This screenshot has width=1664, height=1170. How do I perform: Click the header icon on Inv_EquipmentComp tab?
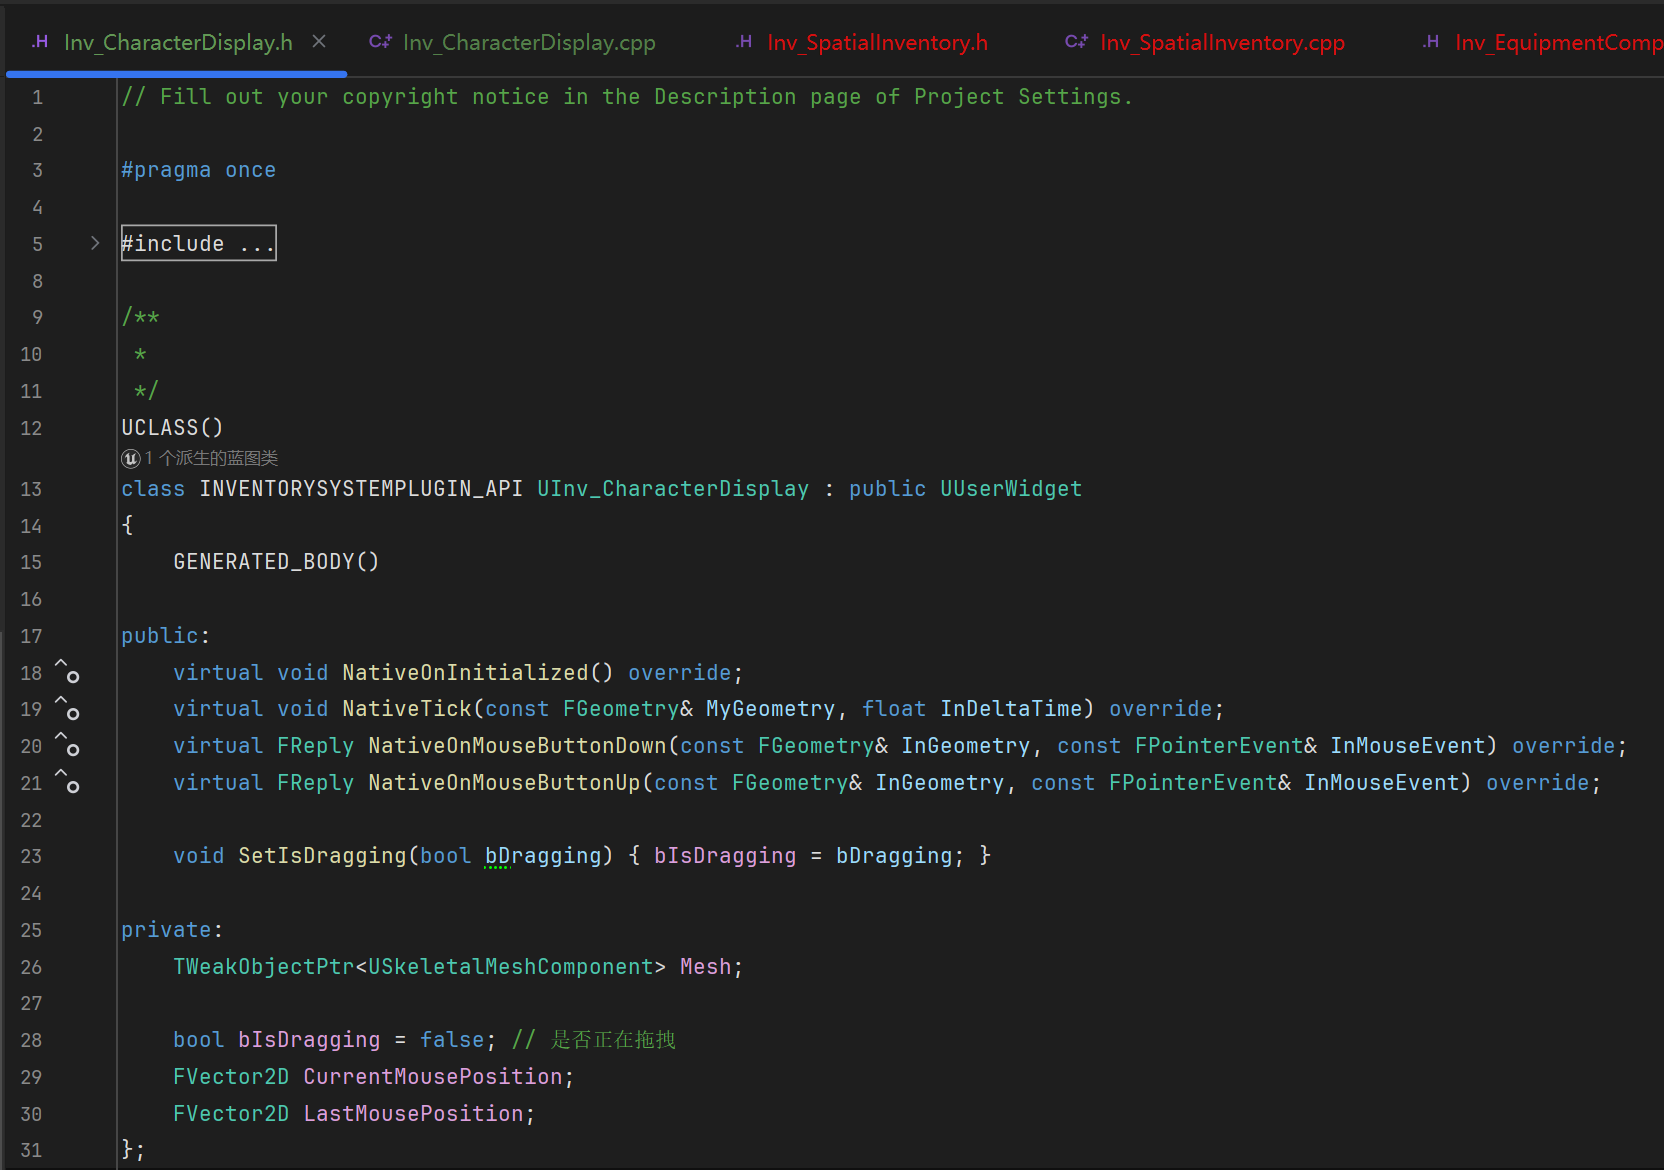coord(1431,42)
